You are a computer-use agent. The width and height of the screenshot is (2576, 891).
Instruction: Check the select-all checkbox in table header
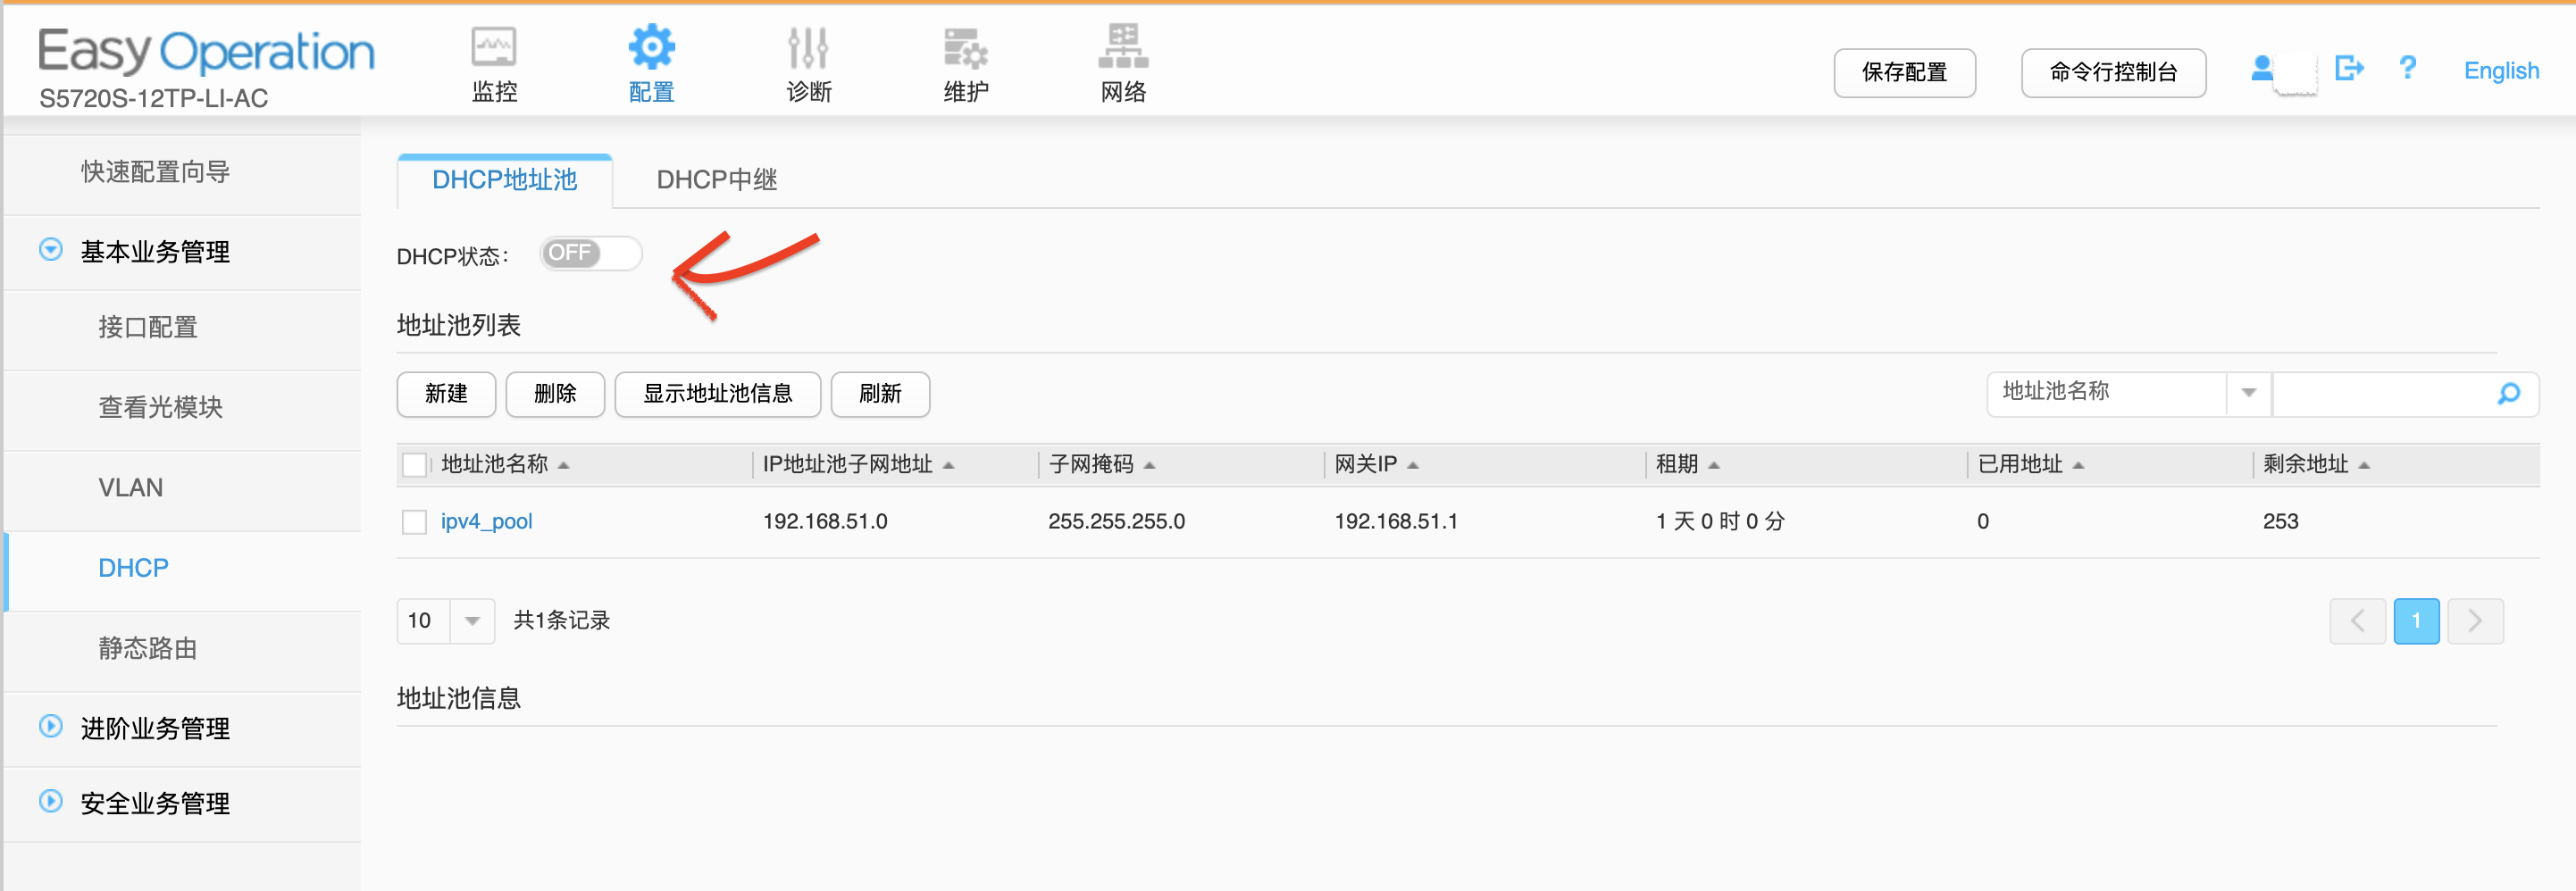(x=414, y=465)
